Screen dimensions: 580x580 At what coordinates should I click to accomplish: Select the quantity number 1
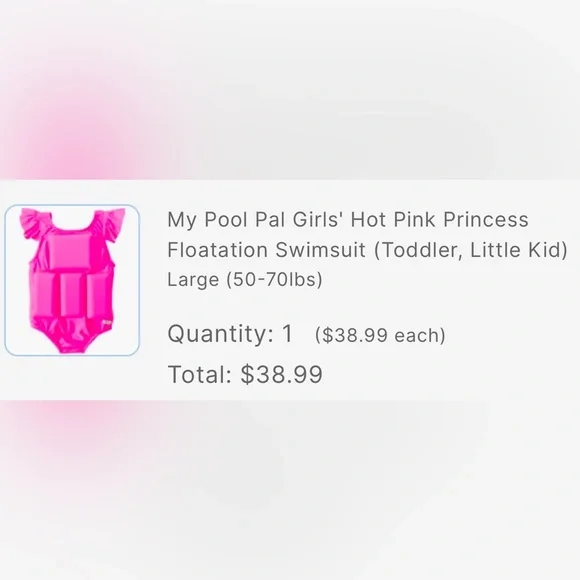[287, 333]
